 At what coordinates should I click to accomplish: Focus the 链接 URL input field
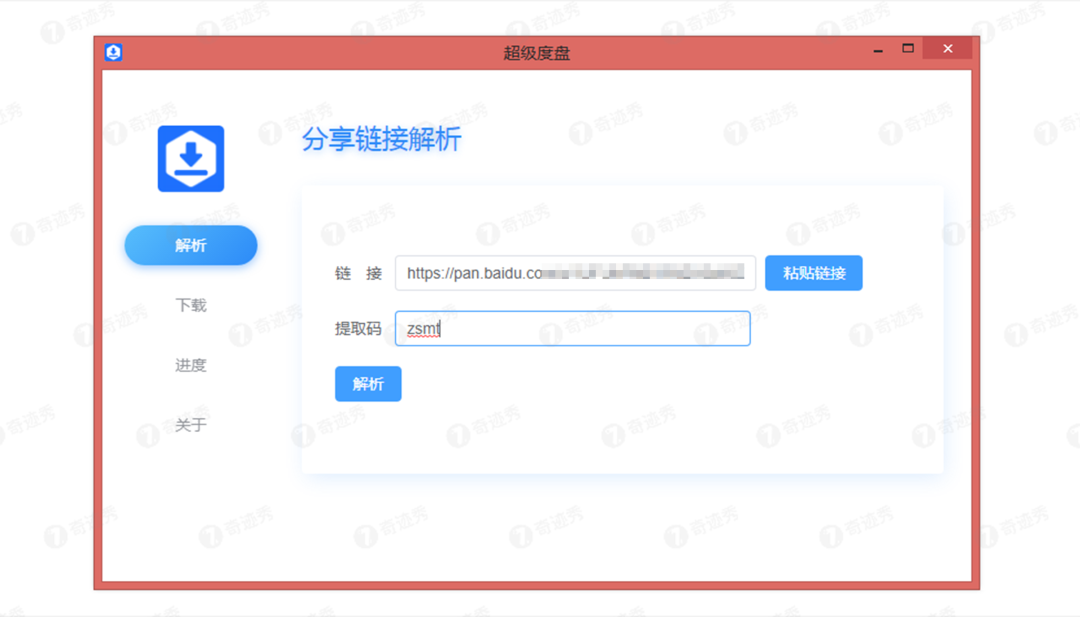pyautogui.click(x=575, y=273)
